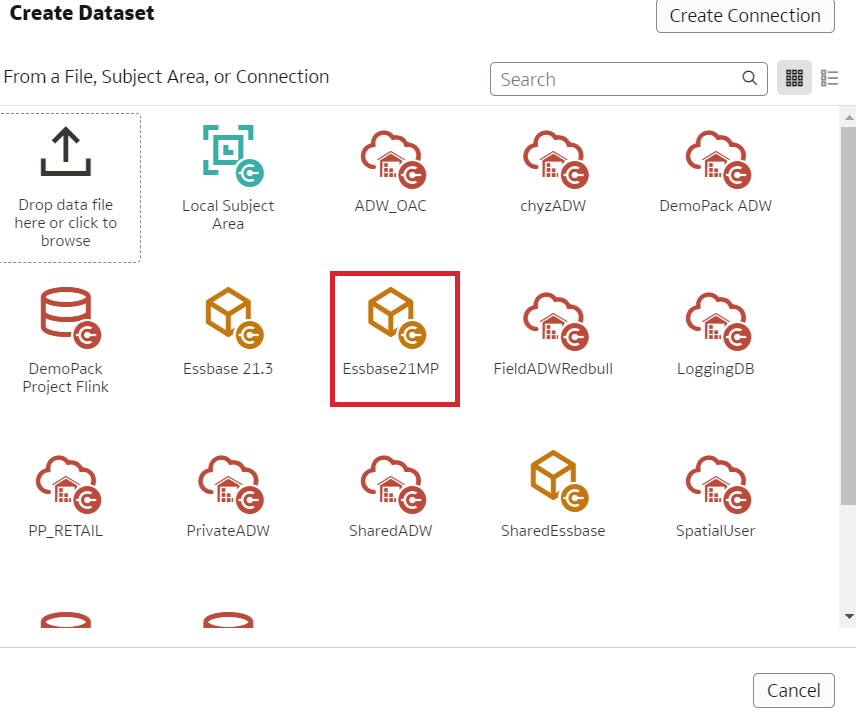
Task: Pick the DemoPack ADW connection
Action: point(715,172)
